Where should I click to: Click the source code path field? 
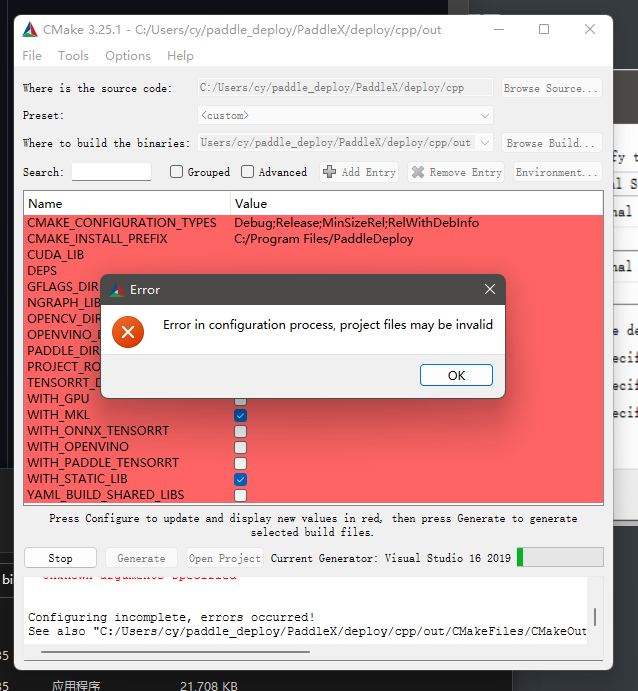pos(345,87)
